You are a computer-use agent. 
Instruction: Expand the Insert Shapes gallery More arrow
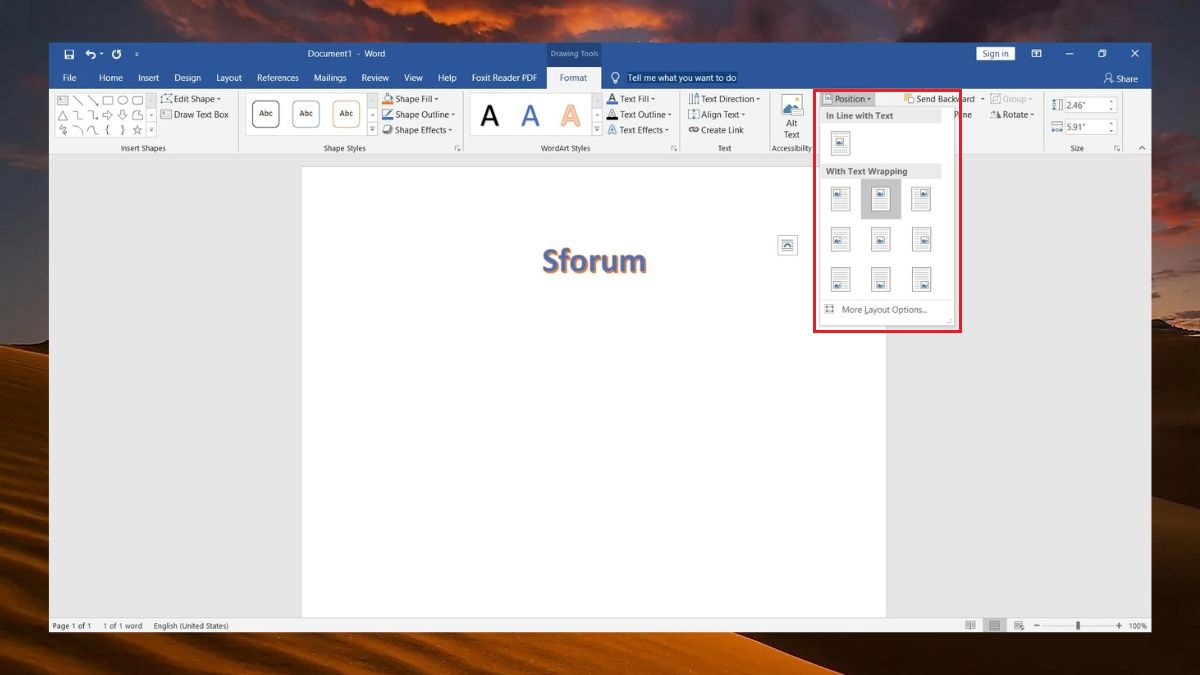(151, 130)
